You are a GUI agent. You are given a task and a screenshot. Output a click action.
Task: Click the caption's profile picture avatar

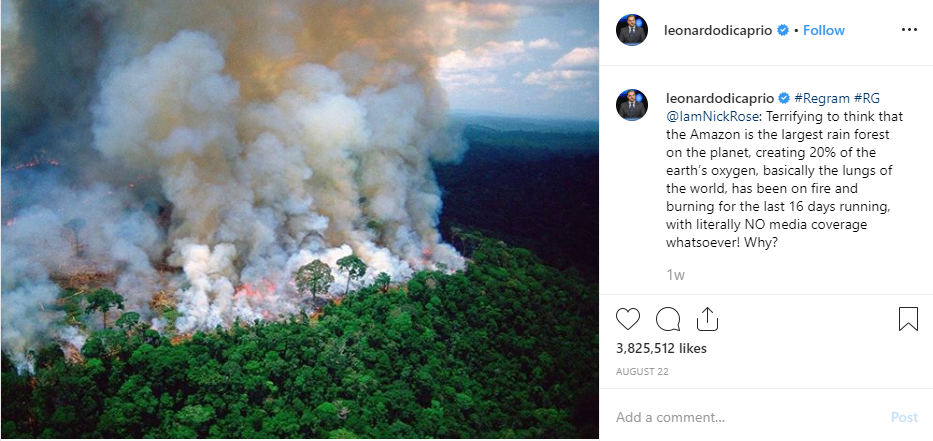tap(632, 105)
